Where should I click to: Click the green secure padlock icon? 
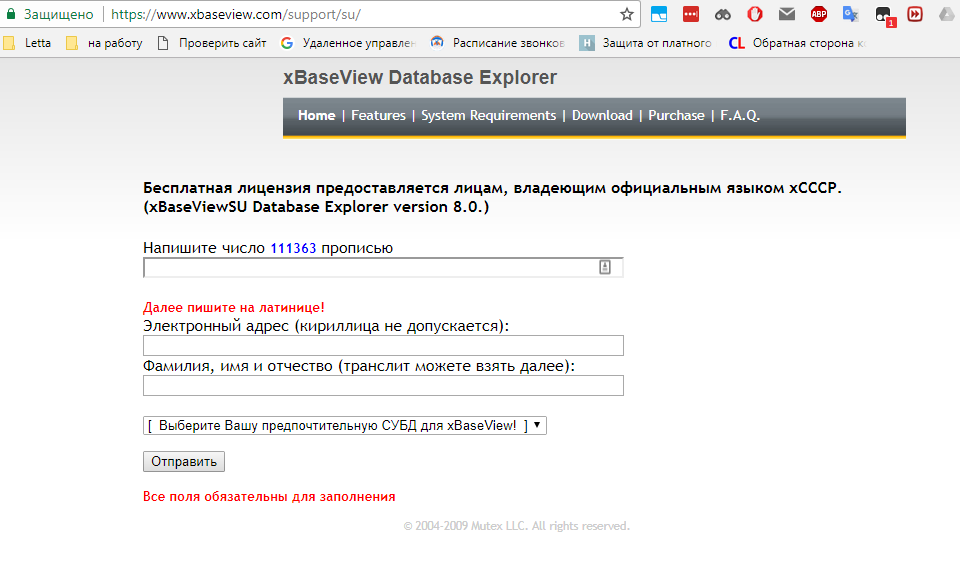[x=10, y=13]
